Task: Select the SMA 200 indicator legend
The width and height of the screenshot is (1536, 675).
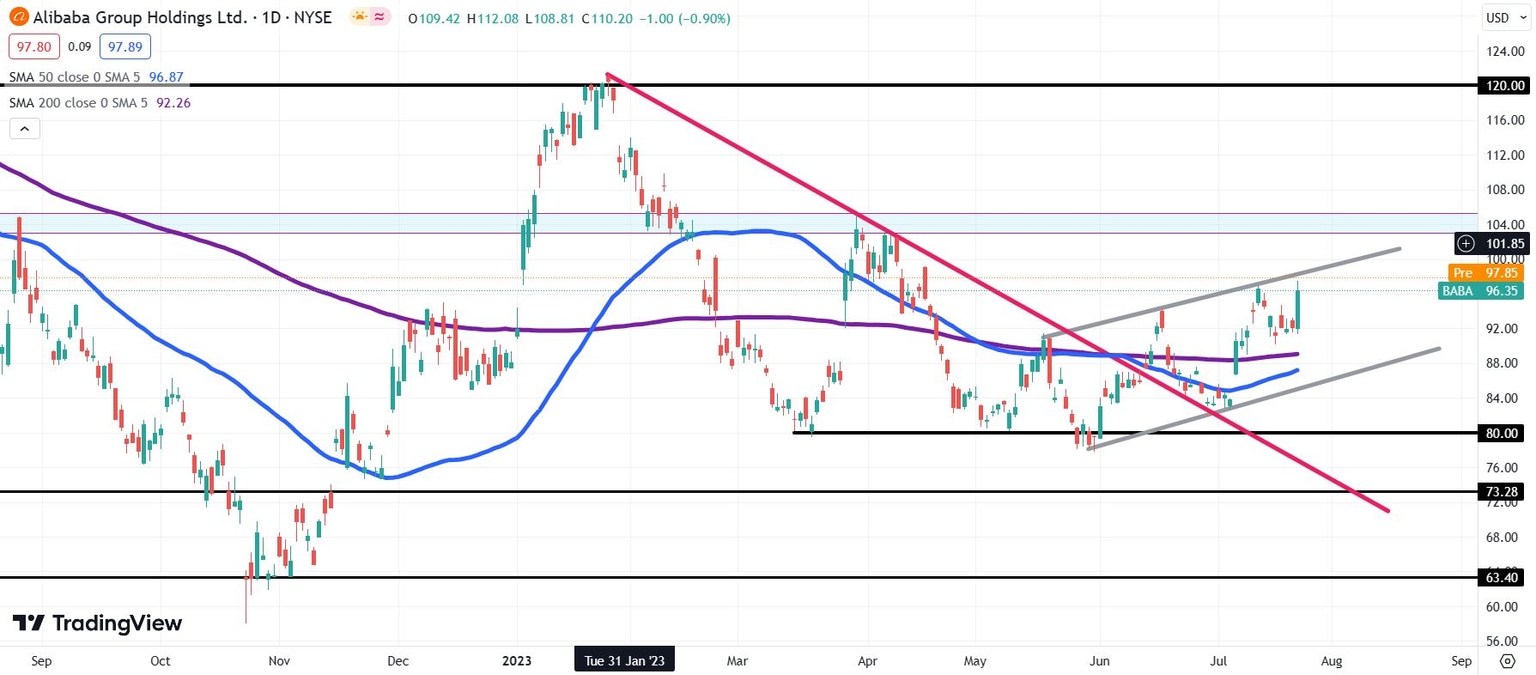Action: [100, 102]
